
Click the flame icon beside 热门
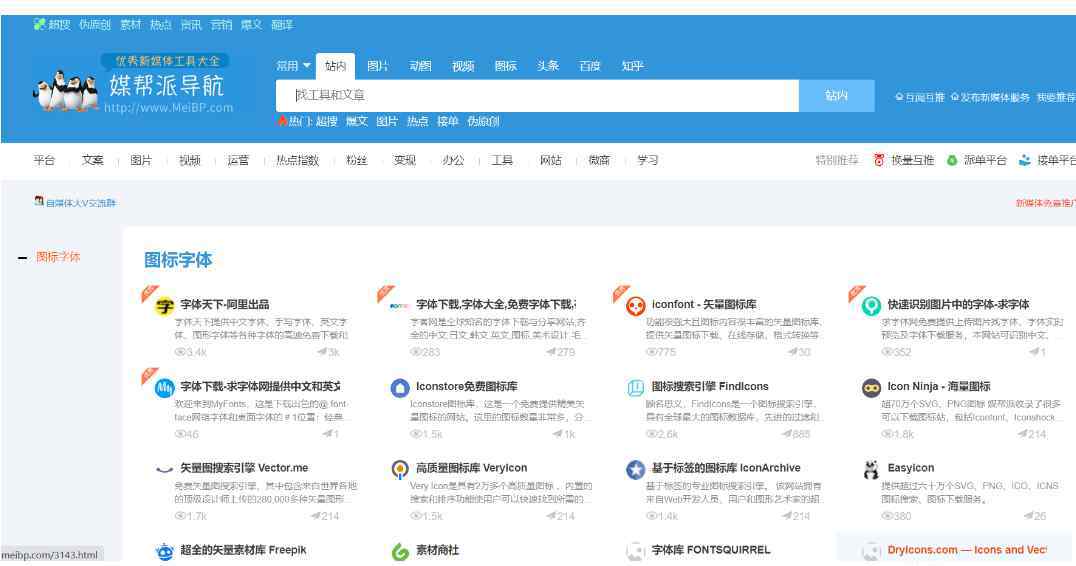coord(282,121)
